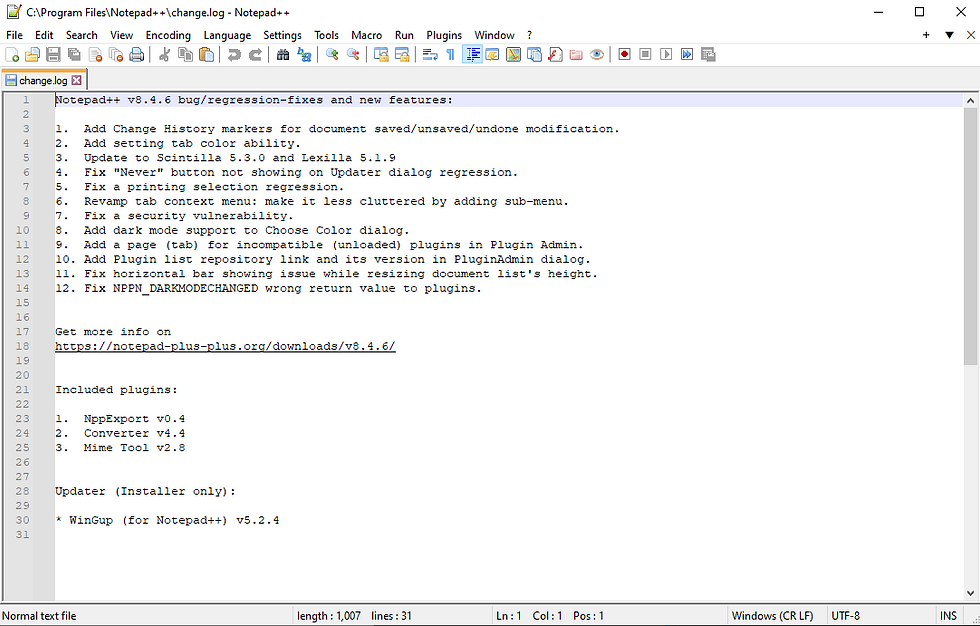Play back recorded macro button

666,55
